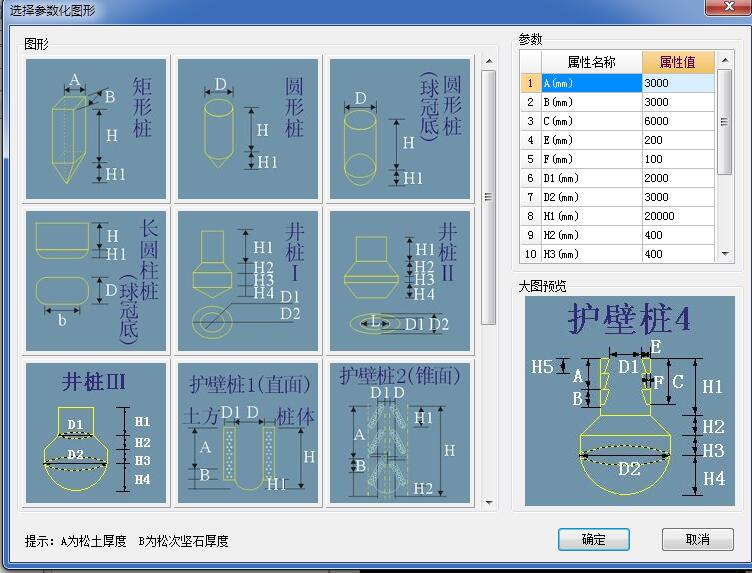Viewport: 752px width, 573px height.
Task: Edit the D2(mm) value cell
Action: pyautogui.click(x=678, y=197)
